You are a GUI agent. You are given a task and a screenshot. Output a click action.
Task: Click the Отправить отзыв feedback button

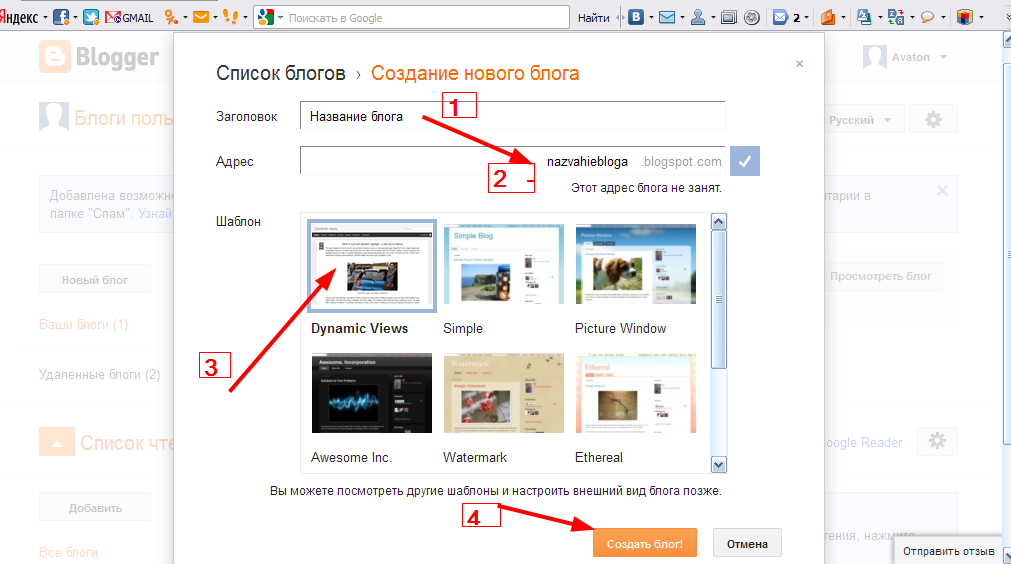(x=948, y=551)
